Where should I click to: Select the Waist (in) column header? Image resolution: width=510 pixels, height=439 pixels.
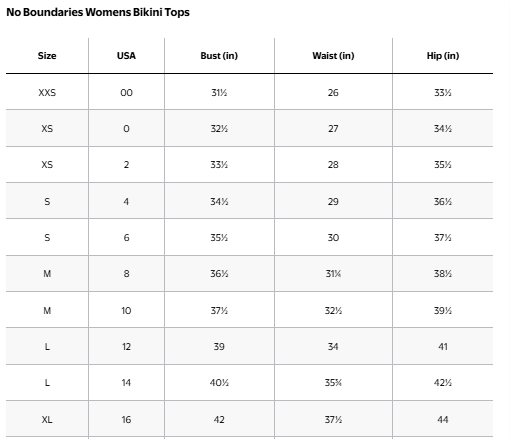(333, 56)
